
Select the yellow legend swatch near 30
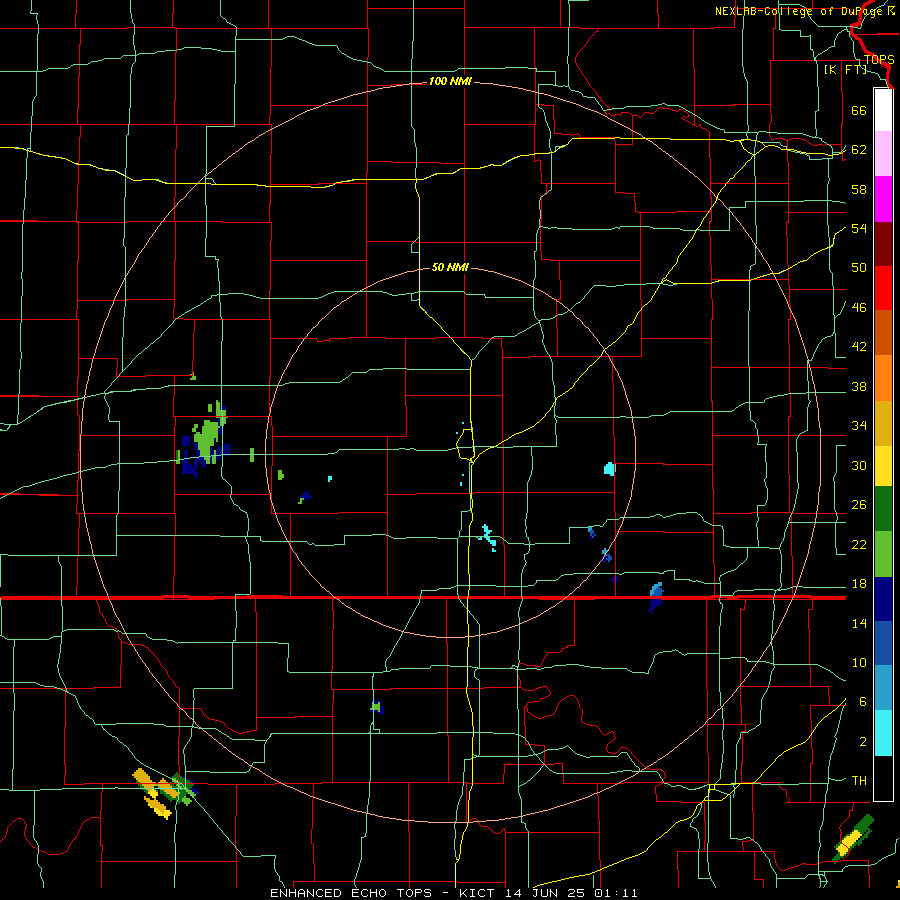(x=883, y=466)
